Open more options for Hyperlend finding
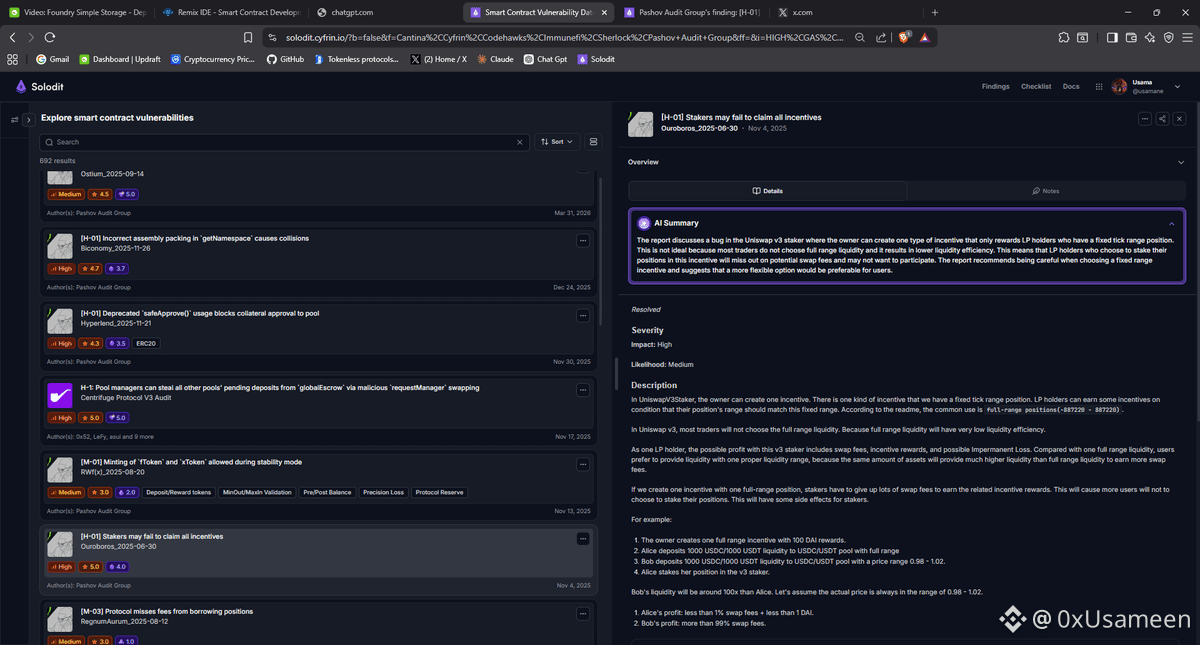This screenshot has width=1200, height=645. [583, 316]
